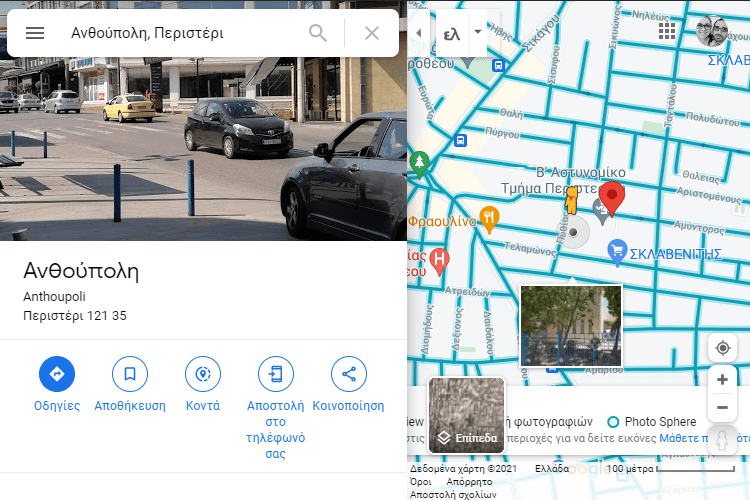Image resolution: width=750 pixels, height=500 pixels.
Task: Click the Φραουλίνο place label
Action: tap(442, 222)
